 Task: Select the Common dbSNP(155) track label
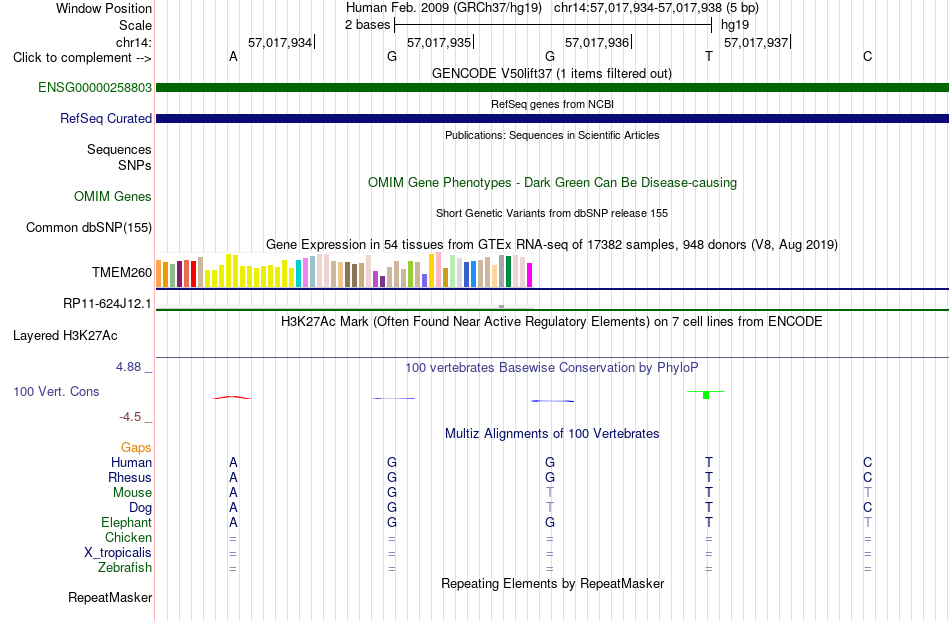coord(89,227)
